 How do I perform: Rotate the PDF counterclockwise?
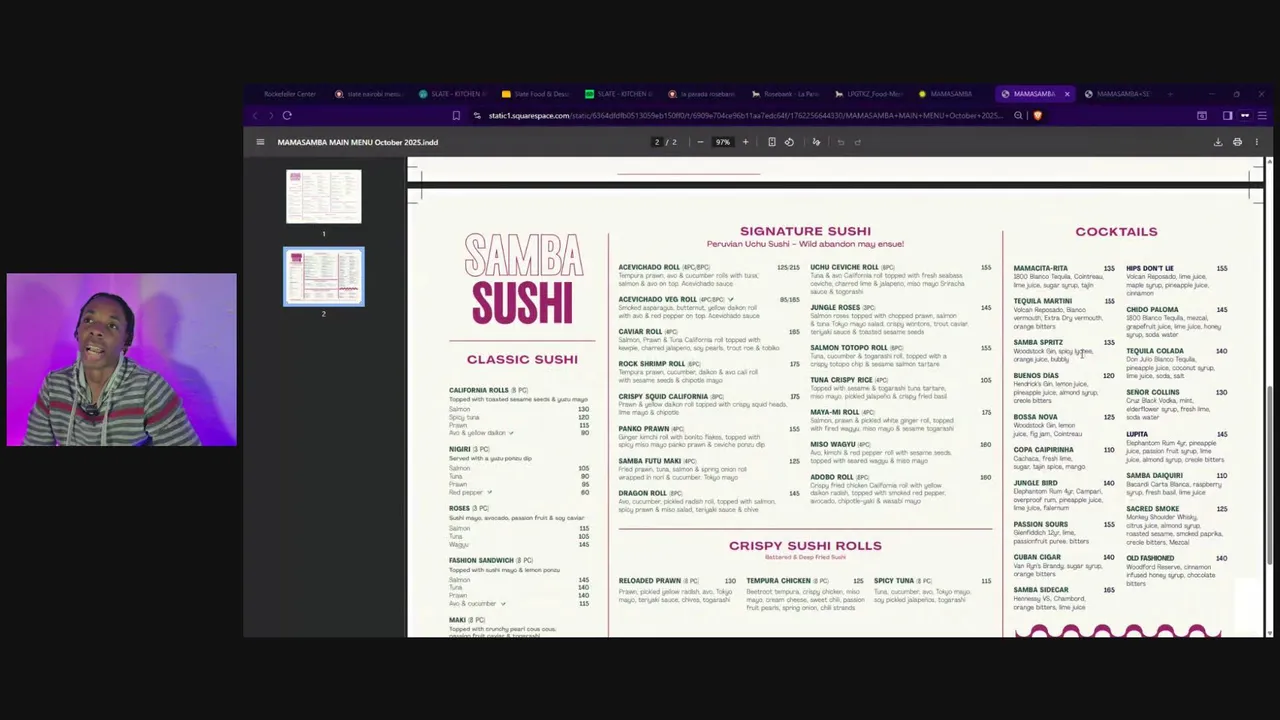(x=789, y=142)
